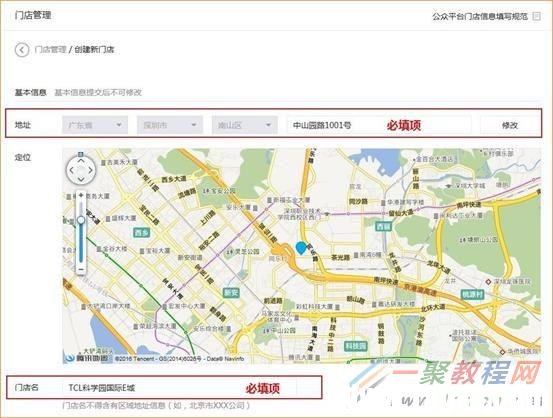Click the 塘朗山公园 label on map
Viewport: 553px width, 418px height.
click(x=479, y=240)
